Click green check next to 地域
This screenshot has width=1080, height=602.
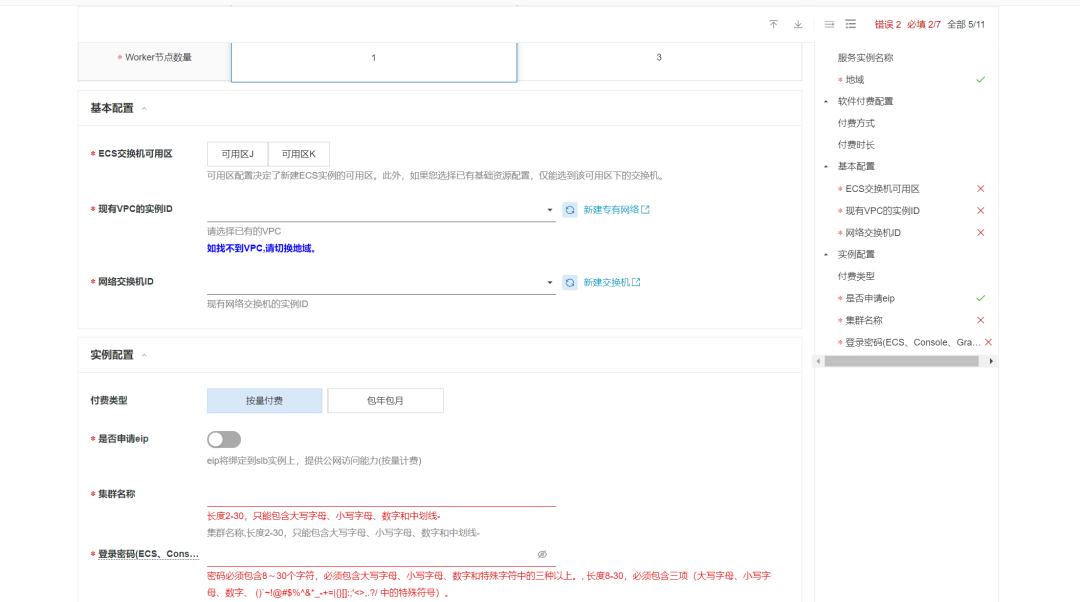pos(980,80)
